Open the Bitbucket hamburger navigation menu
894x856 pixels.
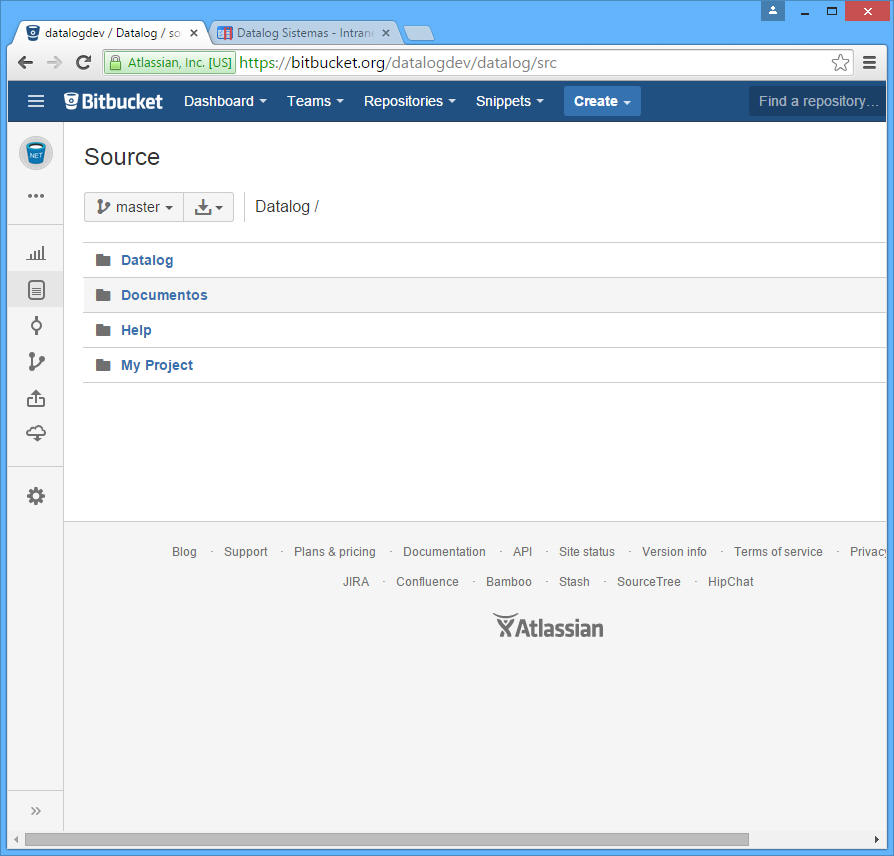36,101
